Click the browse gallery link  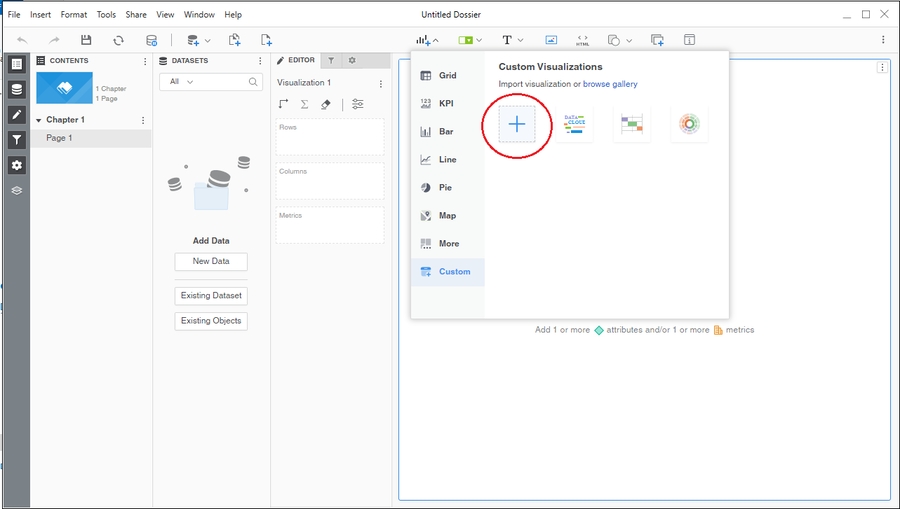(610, 84)
